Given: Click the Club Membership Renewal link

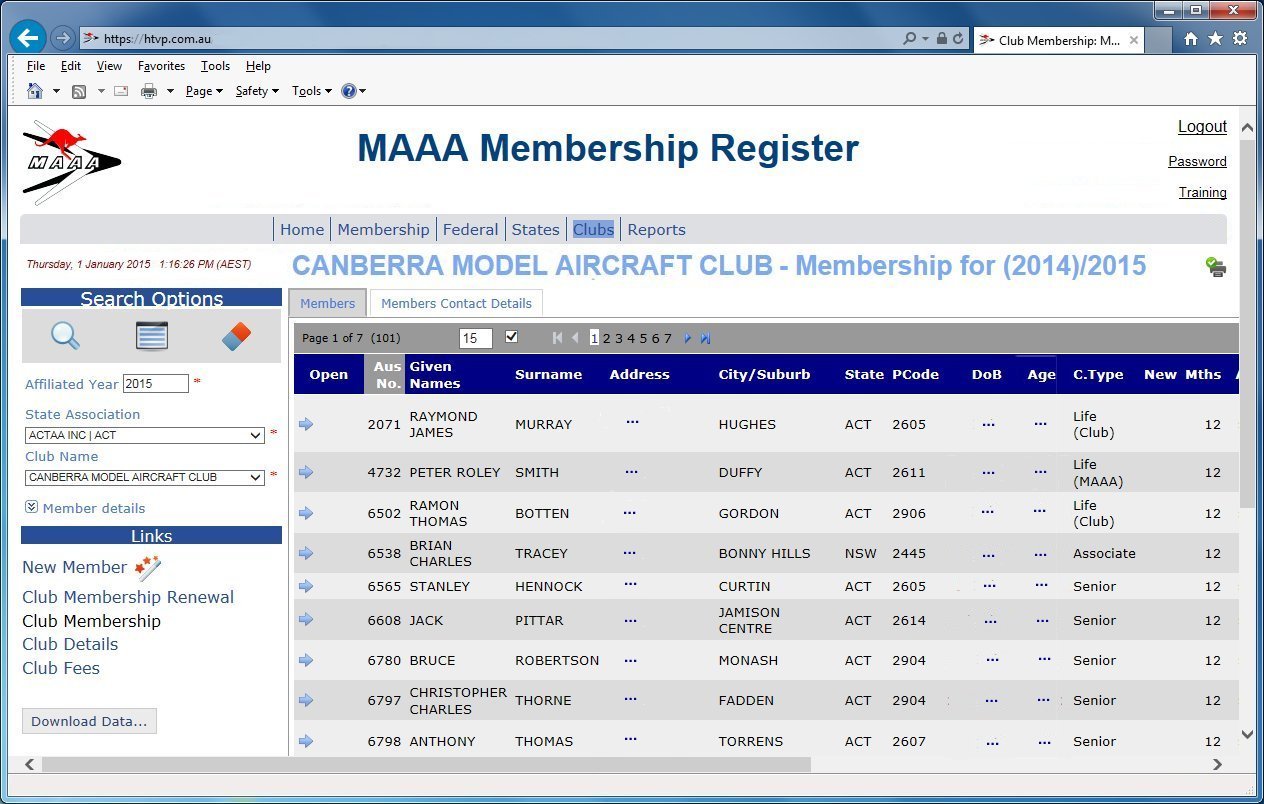Looking at the screenshot, I should [128, 597].
